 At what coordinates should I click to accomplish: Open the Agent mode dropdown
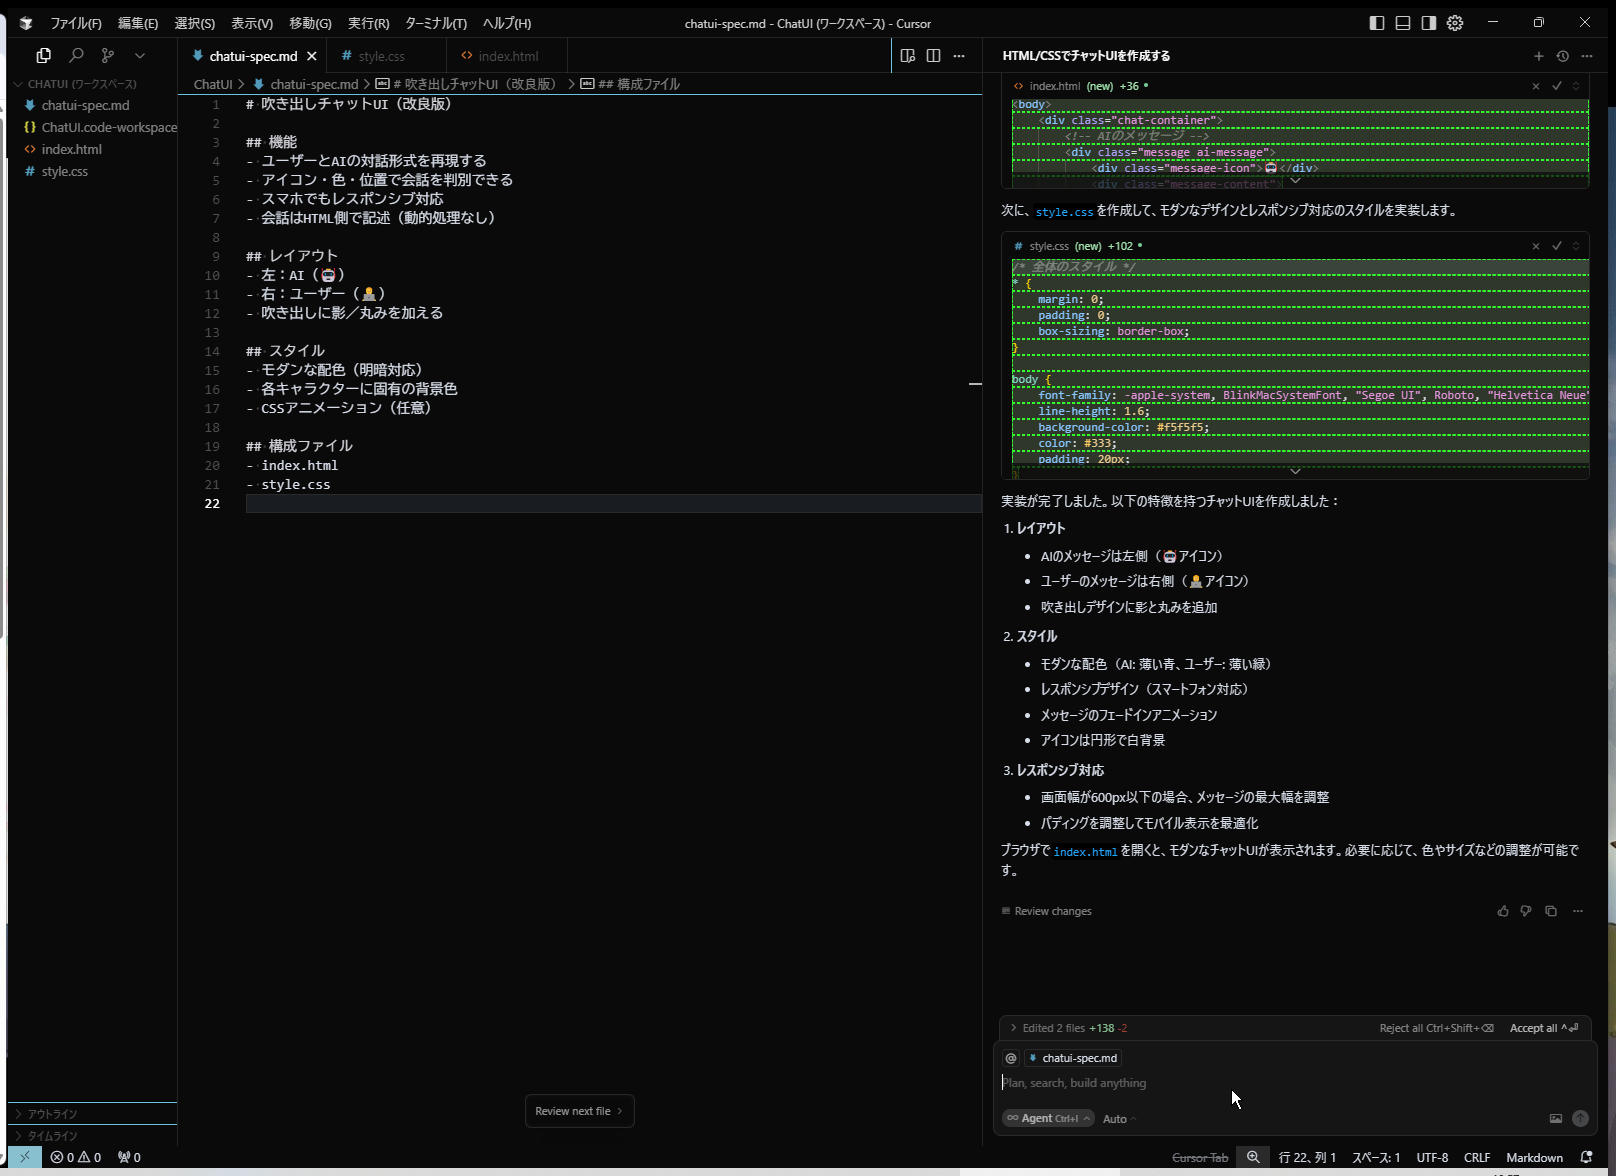click(x=1048, y=1119)
